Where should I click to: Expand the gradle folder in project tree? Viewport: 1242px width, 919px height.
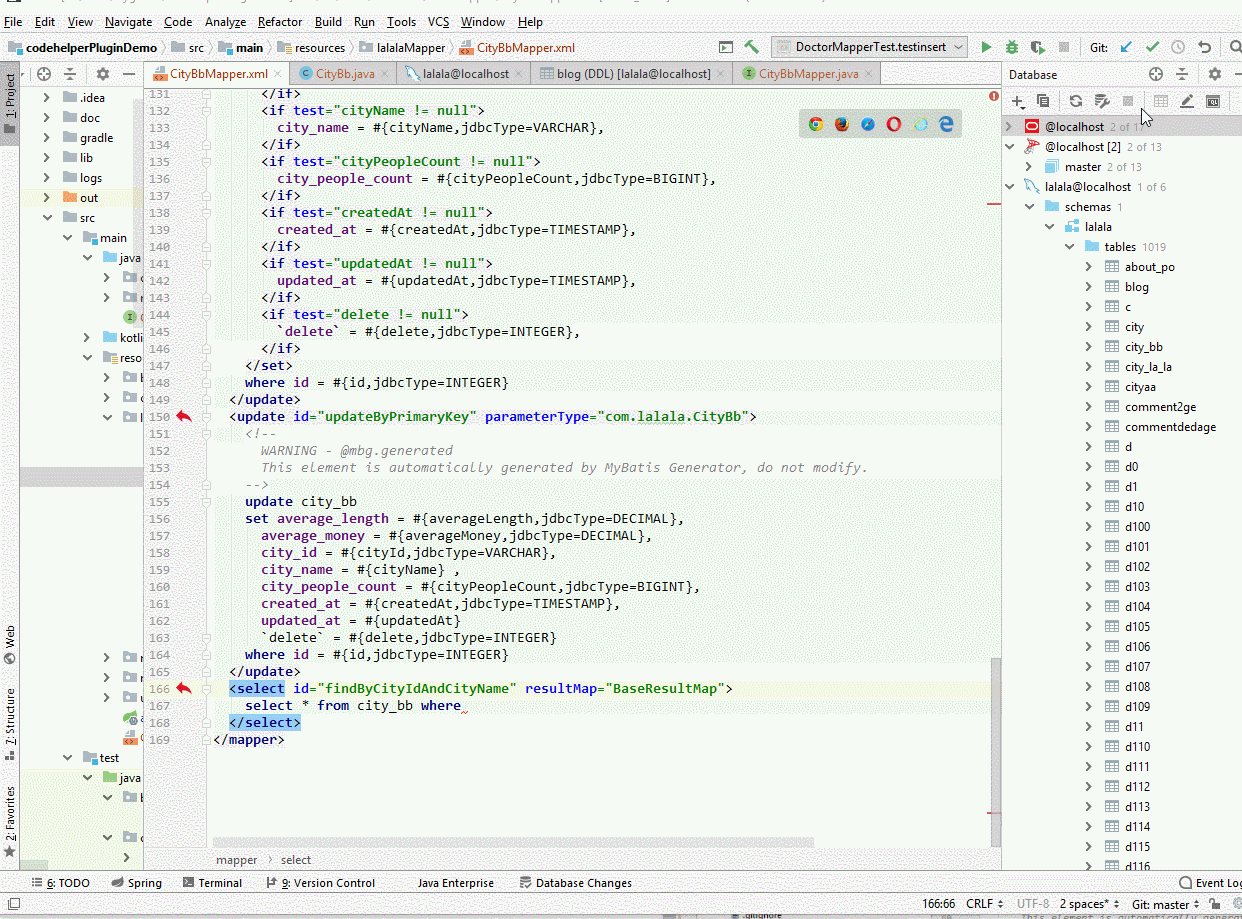47,138
